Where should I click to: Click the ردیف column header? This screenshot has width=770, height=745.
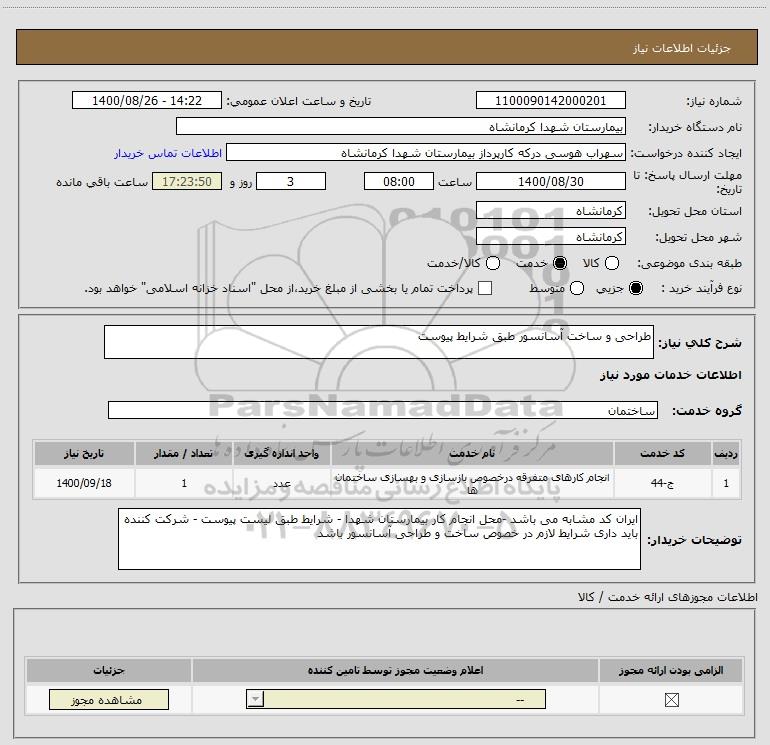726,453
